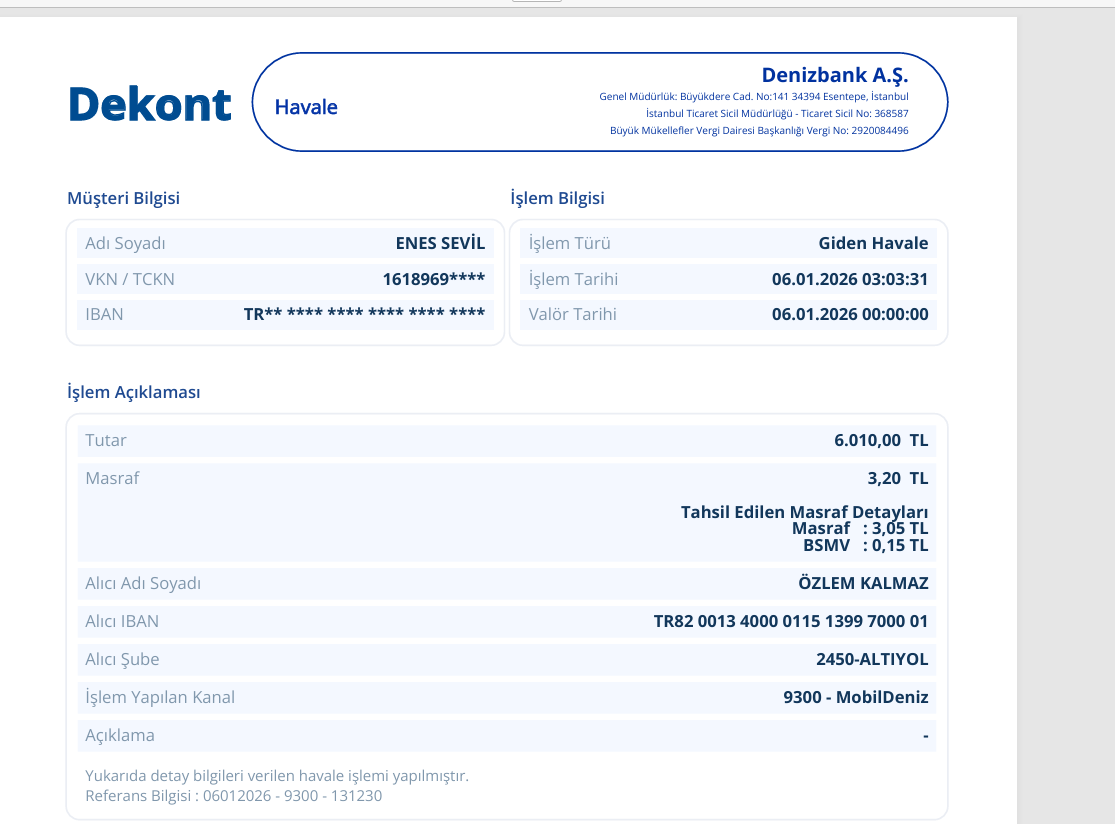
Task: Select the Havale label in header
Action: pyautogui.click(x=306, y=107)
